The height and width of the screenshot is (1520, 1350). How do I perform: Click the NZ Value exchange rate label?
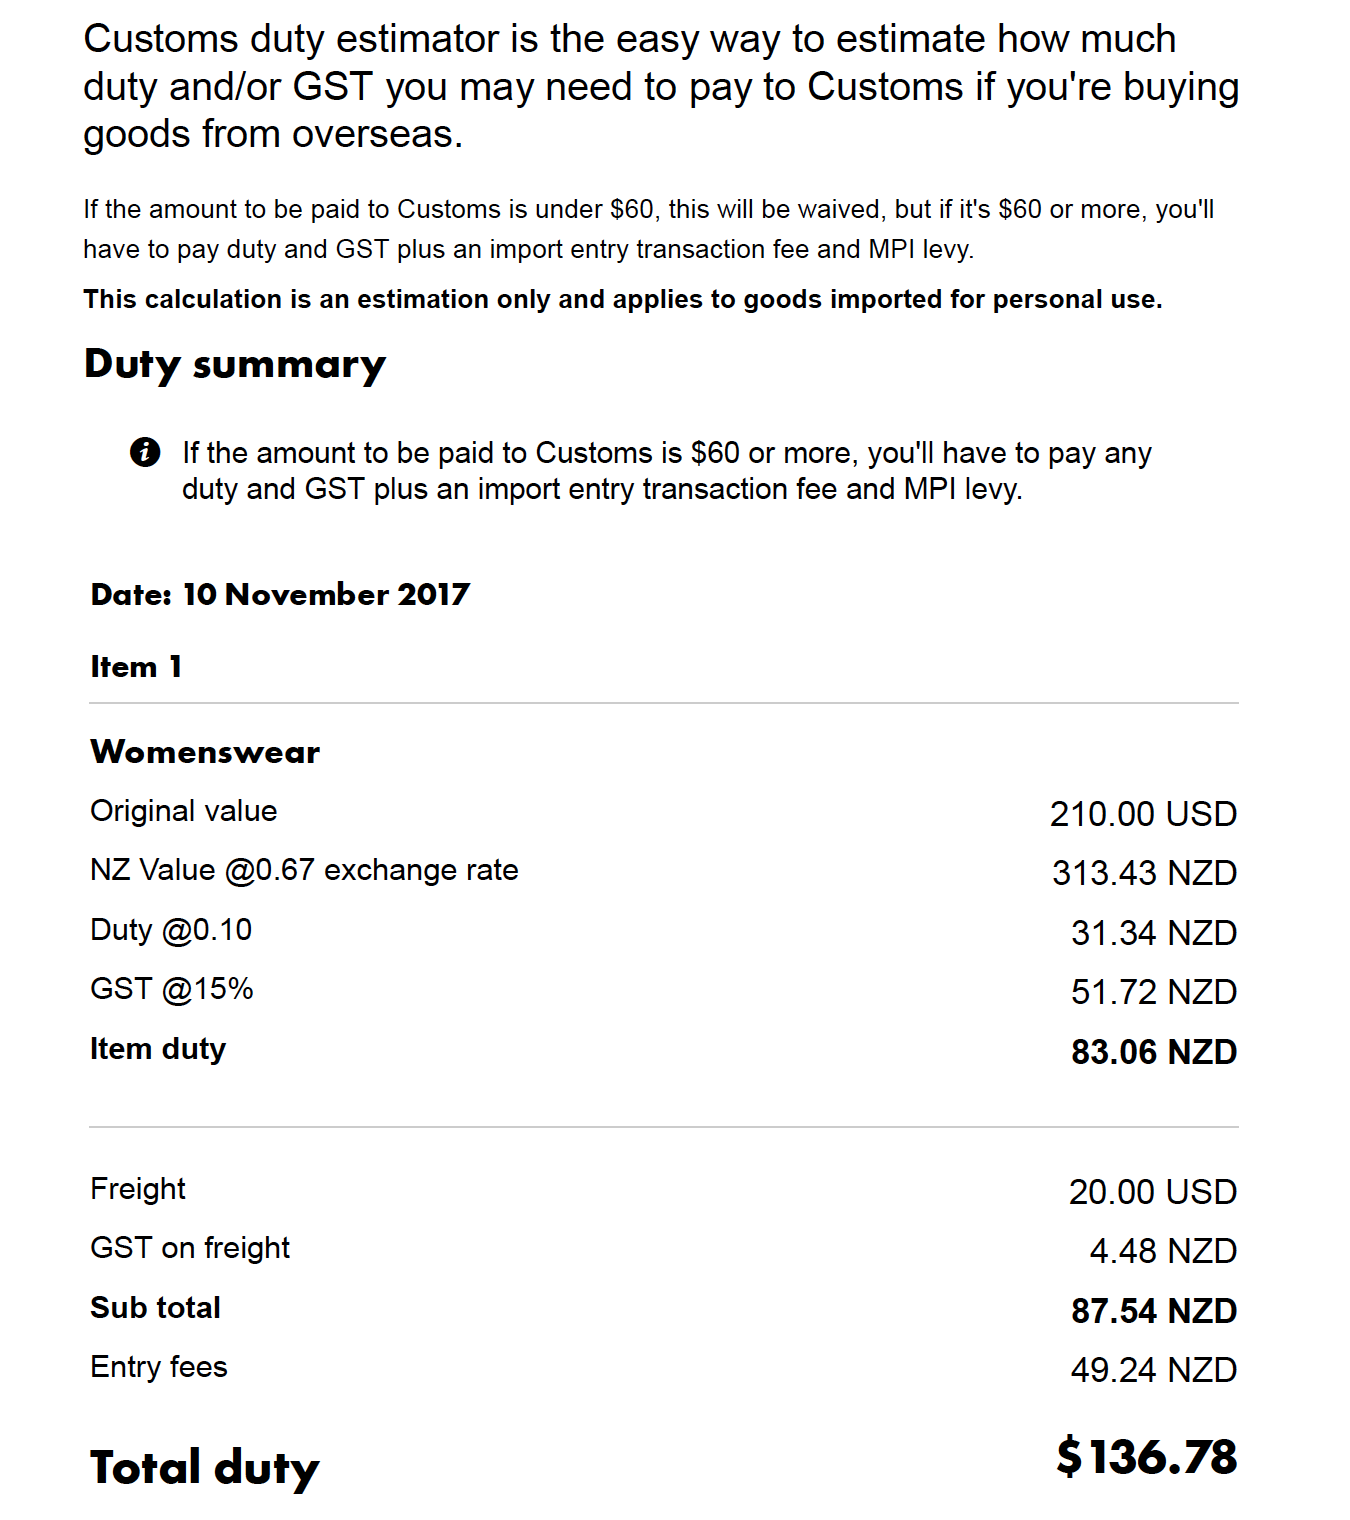point(304,870)
